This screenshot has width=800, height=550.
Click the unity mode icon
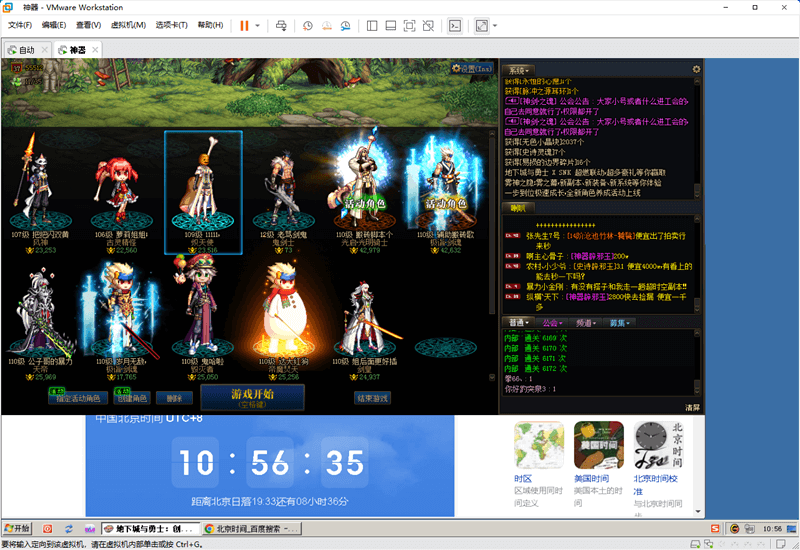coord(428,26)
